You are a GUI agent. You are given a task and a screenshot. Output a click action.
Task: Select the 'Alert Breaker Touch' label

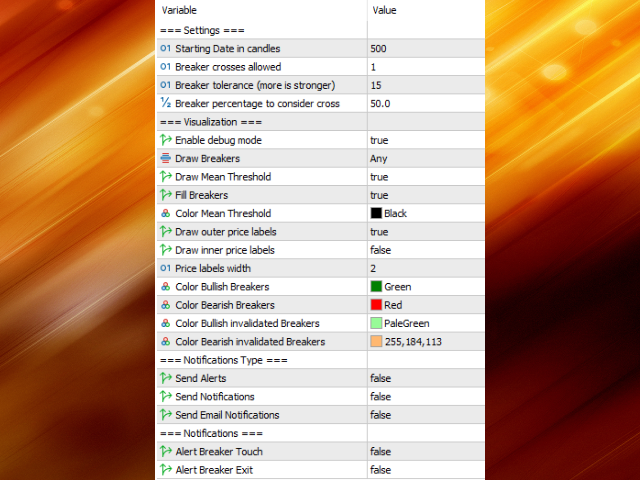point(219,451)
